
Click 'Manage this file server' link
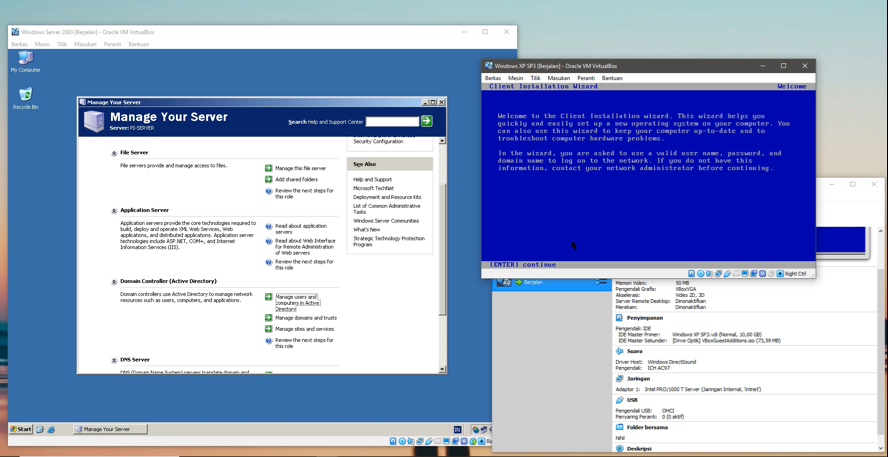[x=300, y=168]
